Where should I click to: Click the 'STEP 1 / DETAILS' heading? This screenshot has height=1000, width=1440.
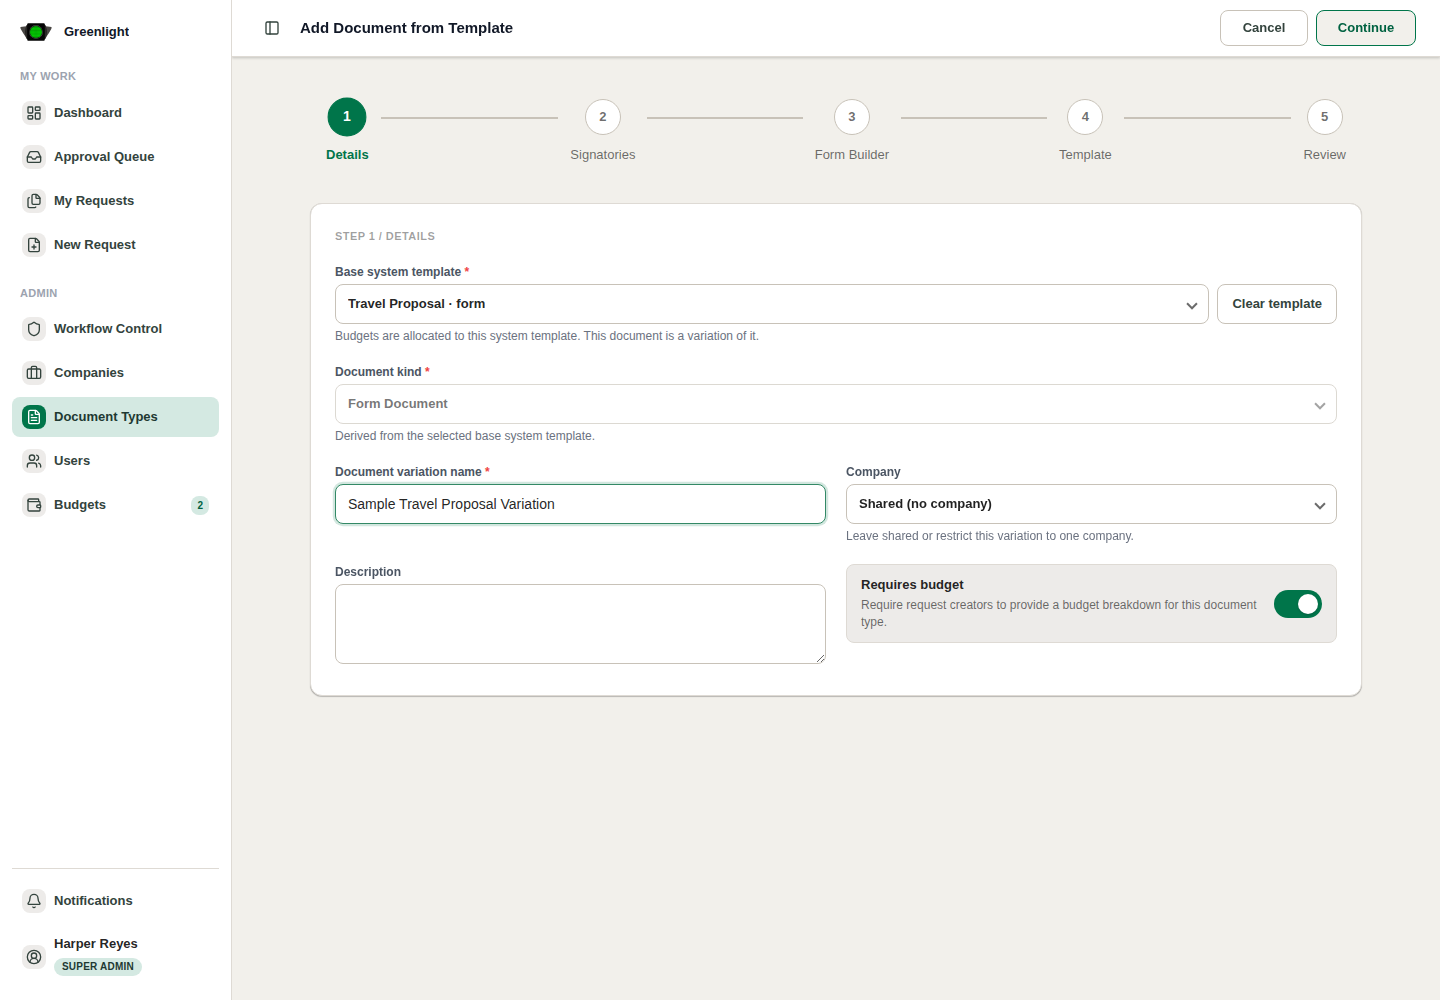[x=385, y=236]
